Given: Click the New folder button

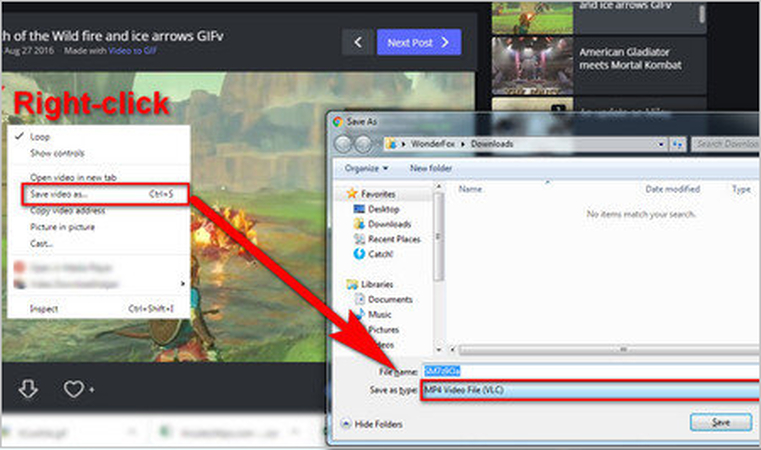Looking at the screenshot, I should pos(430,168).
